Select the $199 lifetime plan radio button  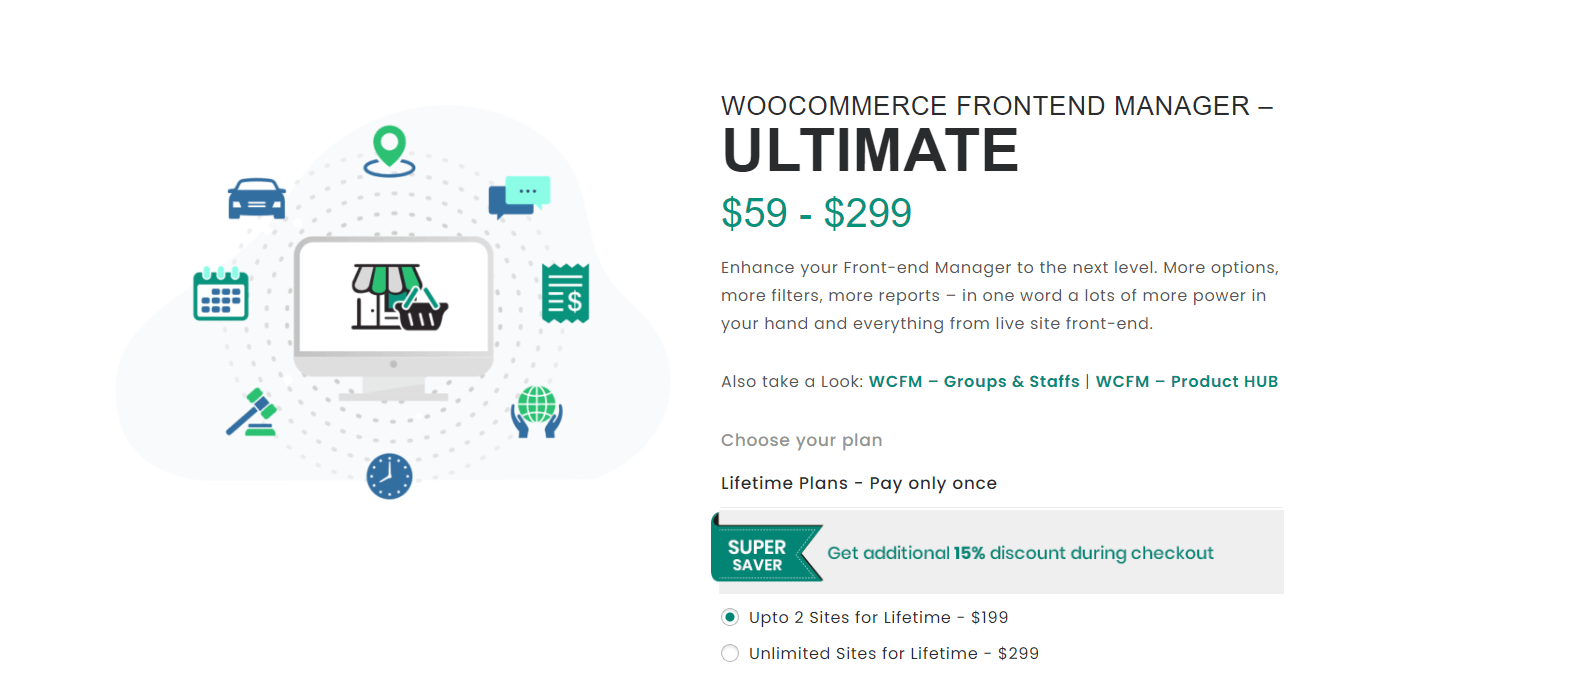730,617
